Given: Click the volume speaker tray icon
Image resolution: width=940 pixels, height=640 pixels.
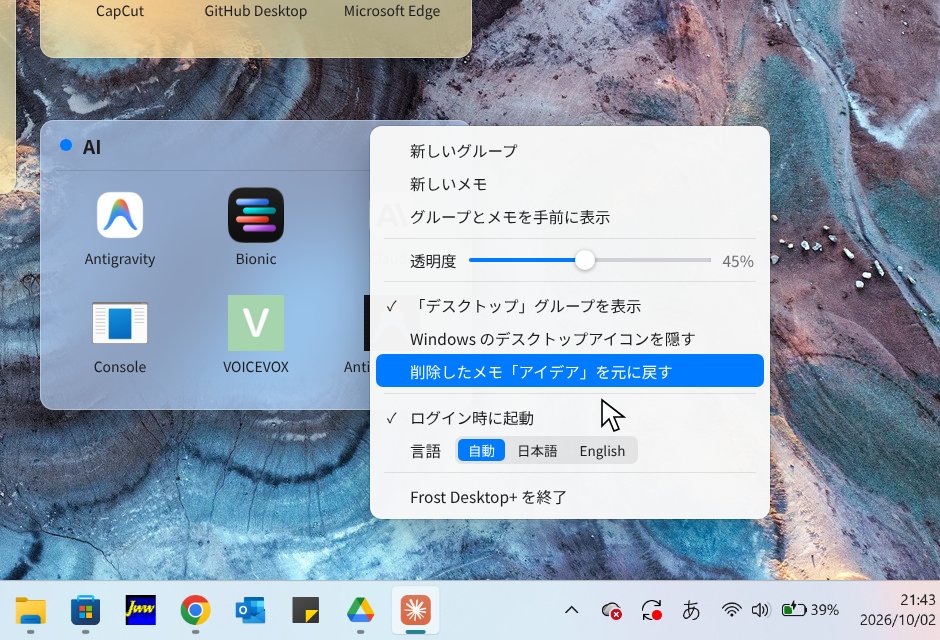Looking at the screenshot, I should coord(760,610).
